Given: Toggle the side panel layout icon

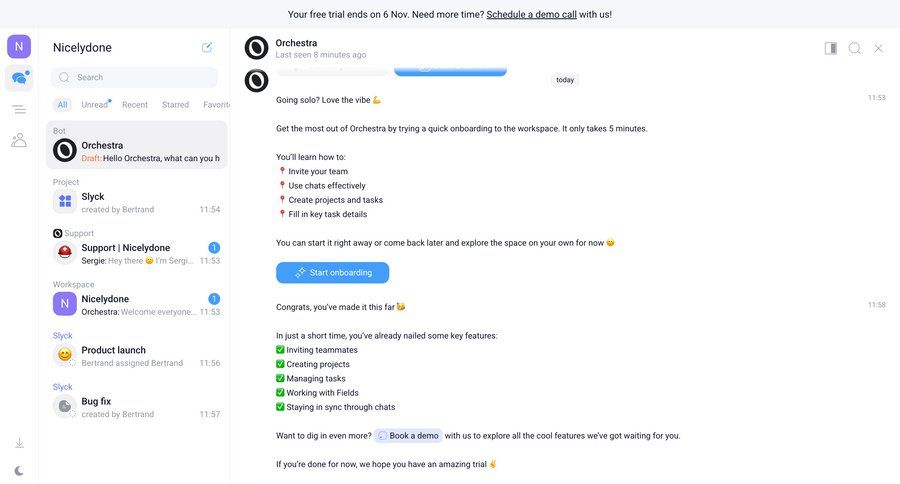Looking at the screenshot, I should point(830,48).
